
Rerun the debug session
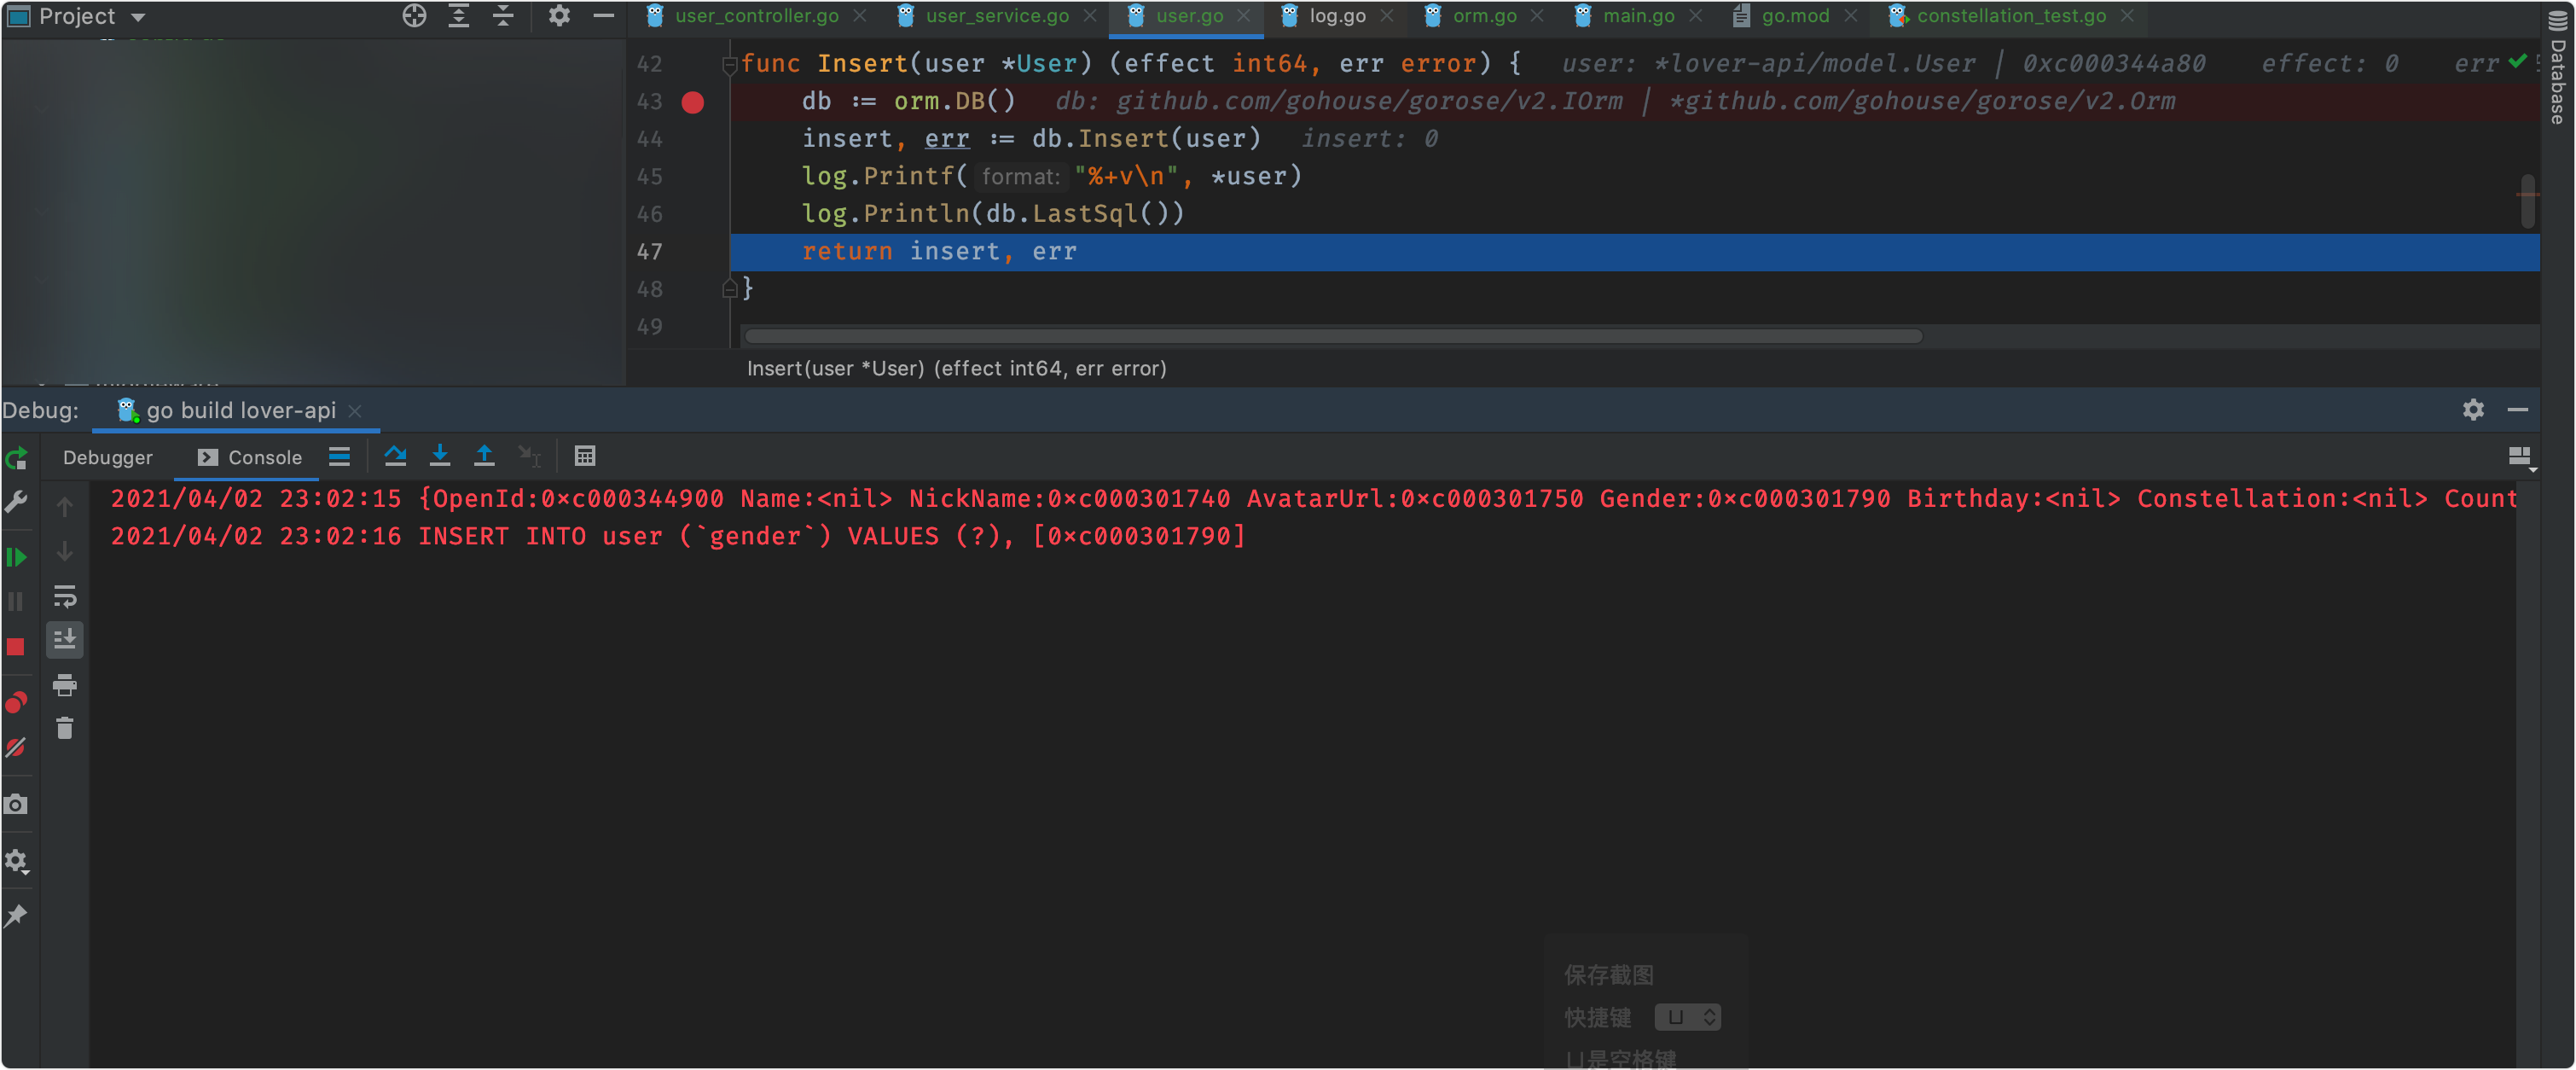(x=16, y=460)
